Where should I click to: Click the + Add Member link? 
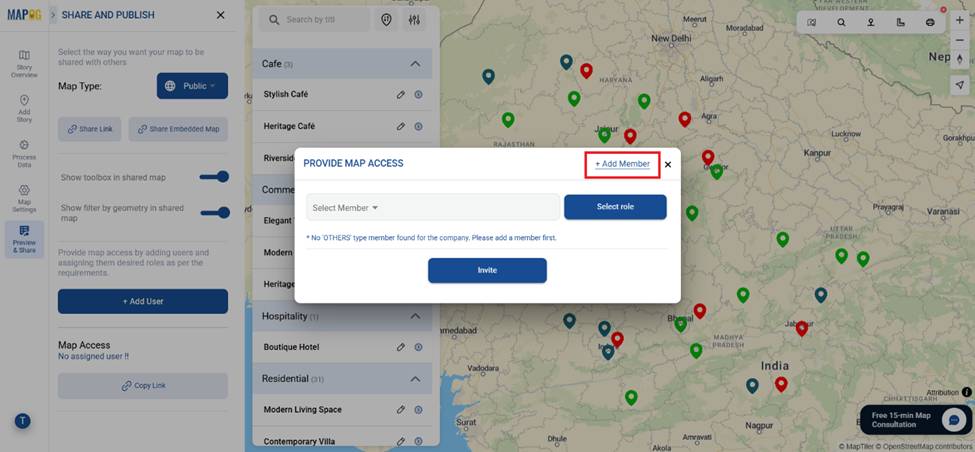pyautogui.click(x=622, y=164)
